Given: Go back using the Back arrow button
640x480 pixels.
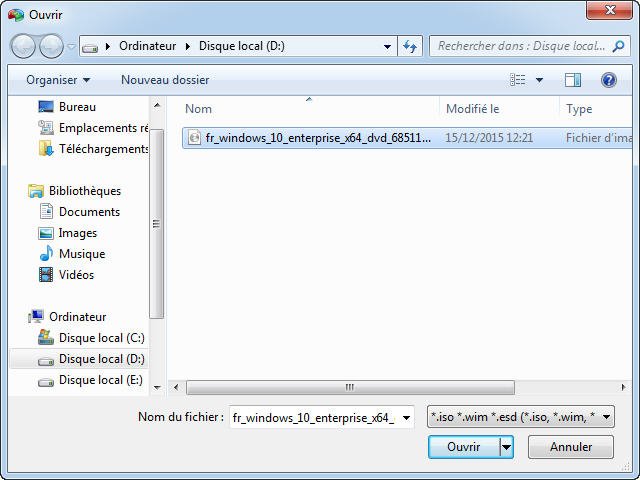Looking at the screenshot, I should coord(23,46).
